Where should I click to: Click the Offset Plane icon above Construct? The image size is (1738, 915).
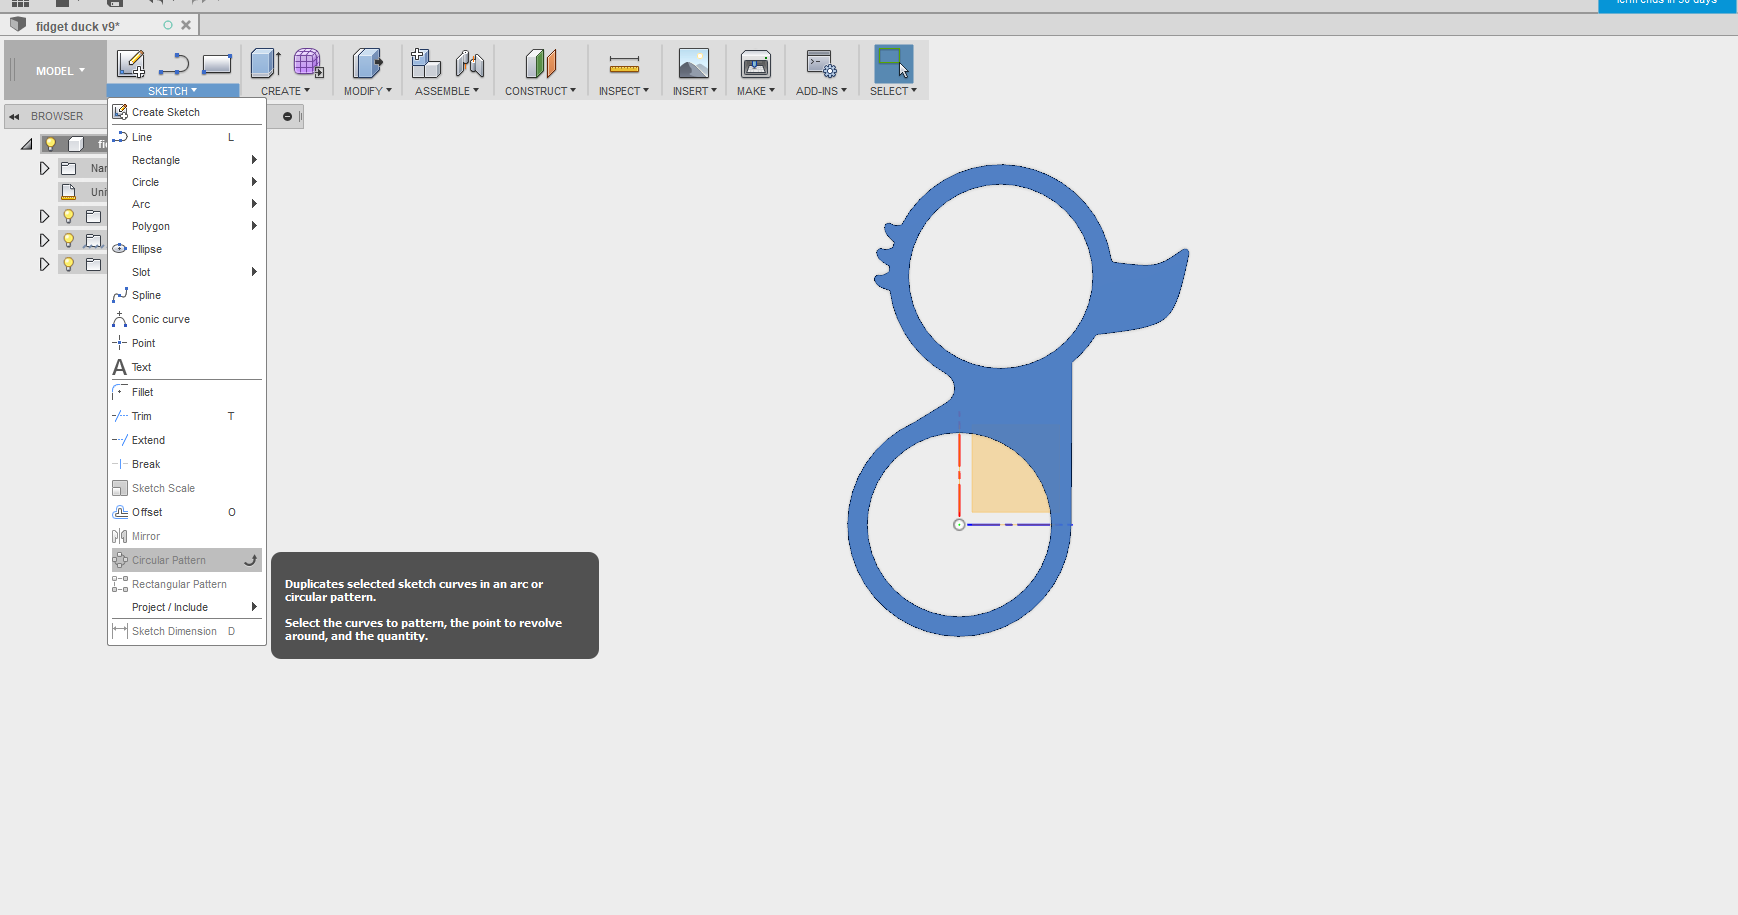(x=540, y=64)
